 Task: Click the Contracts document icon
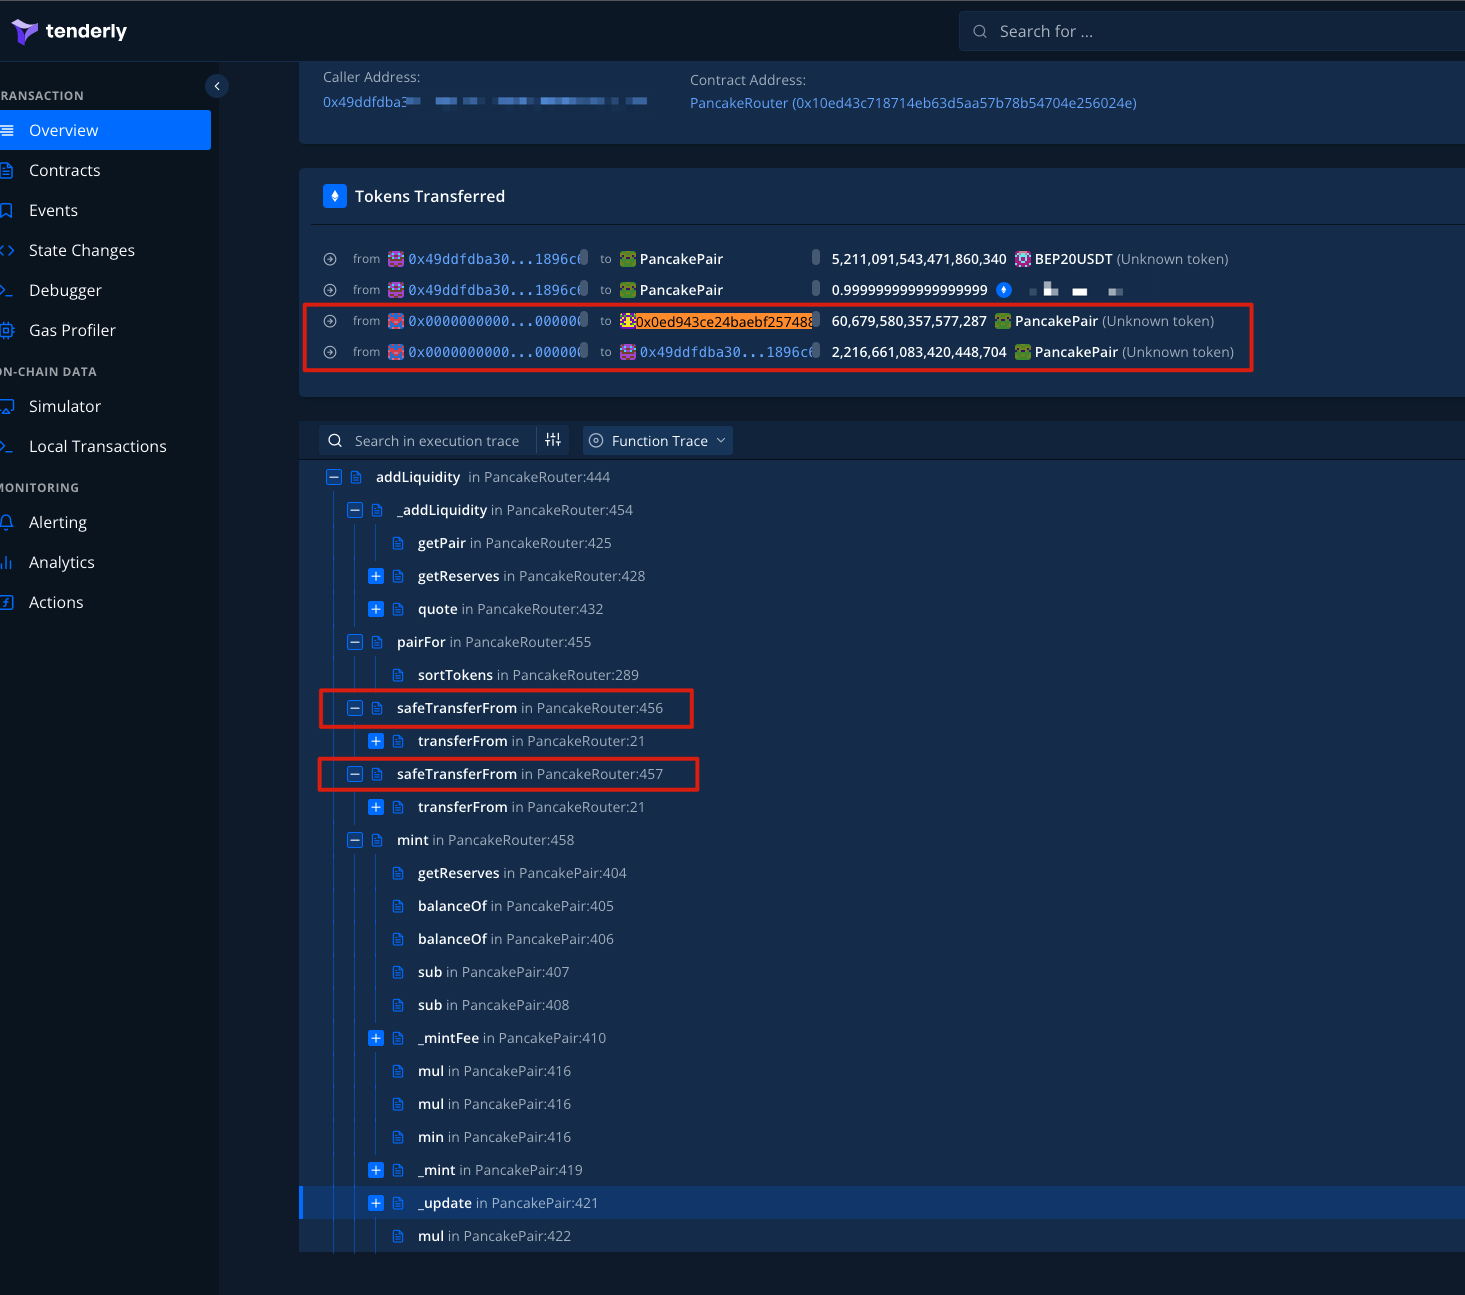coord(7,170)
